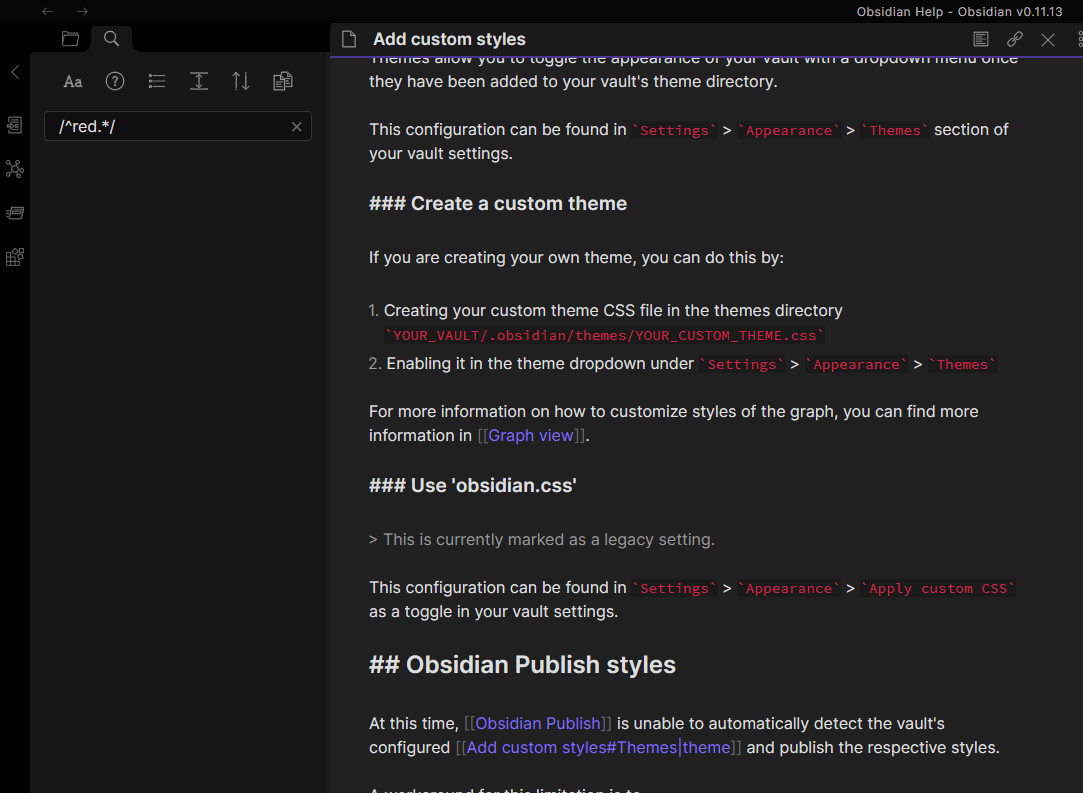Click the 'Apply custom CSS' code text

pyautogui.click(x=938, y=589)
